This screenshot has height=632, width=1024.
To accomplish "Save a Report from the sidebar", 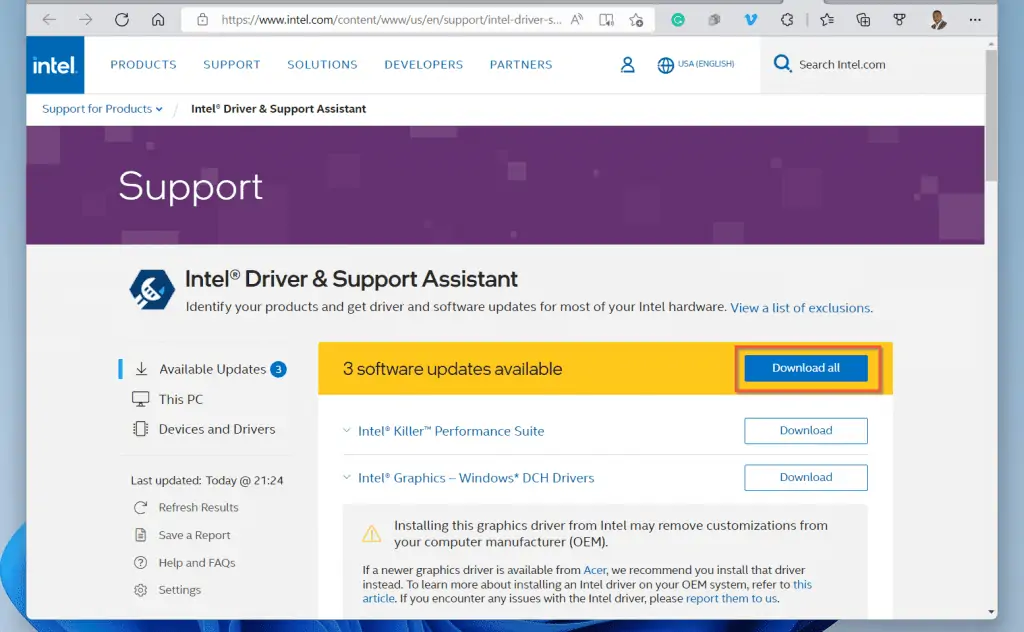I will click(195, 535).
